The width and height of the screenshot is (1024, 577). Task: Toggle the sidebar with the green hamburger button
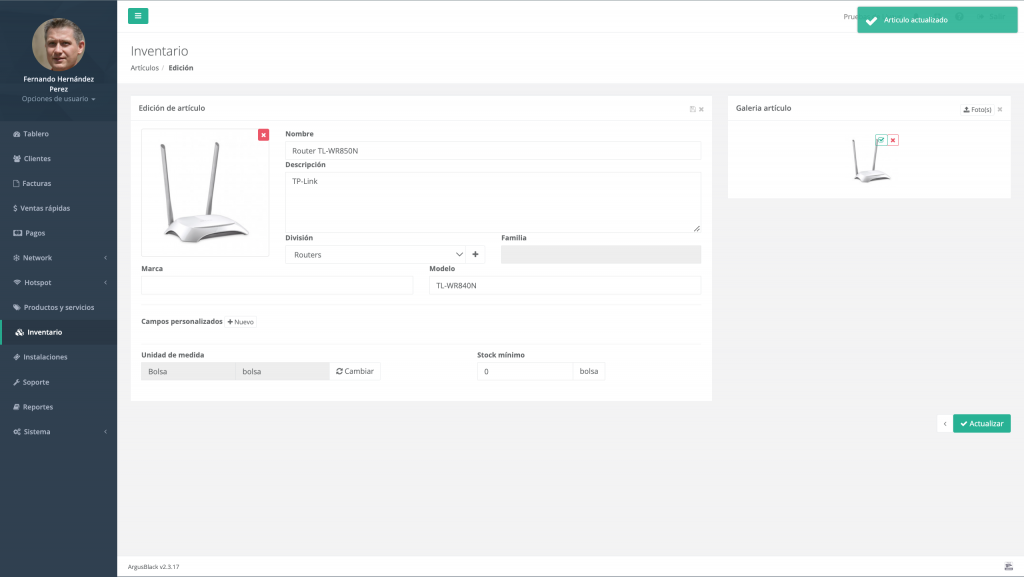click(x=138, y=16)
